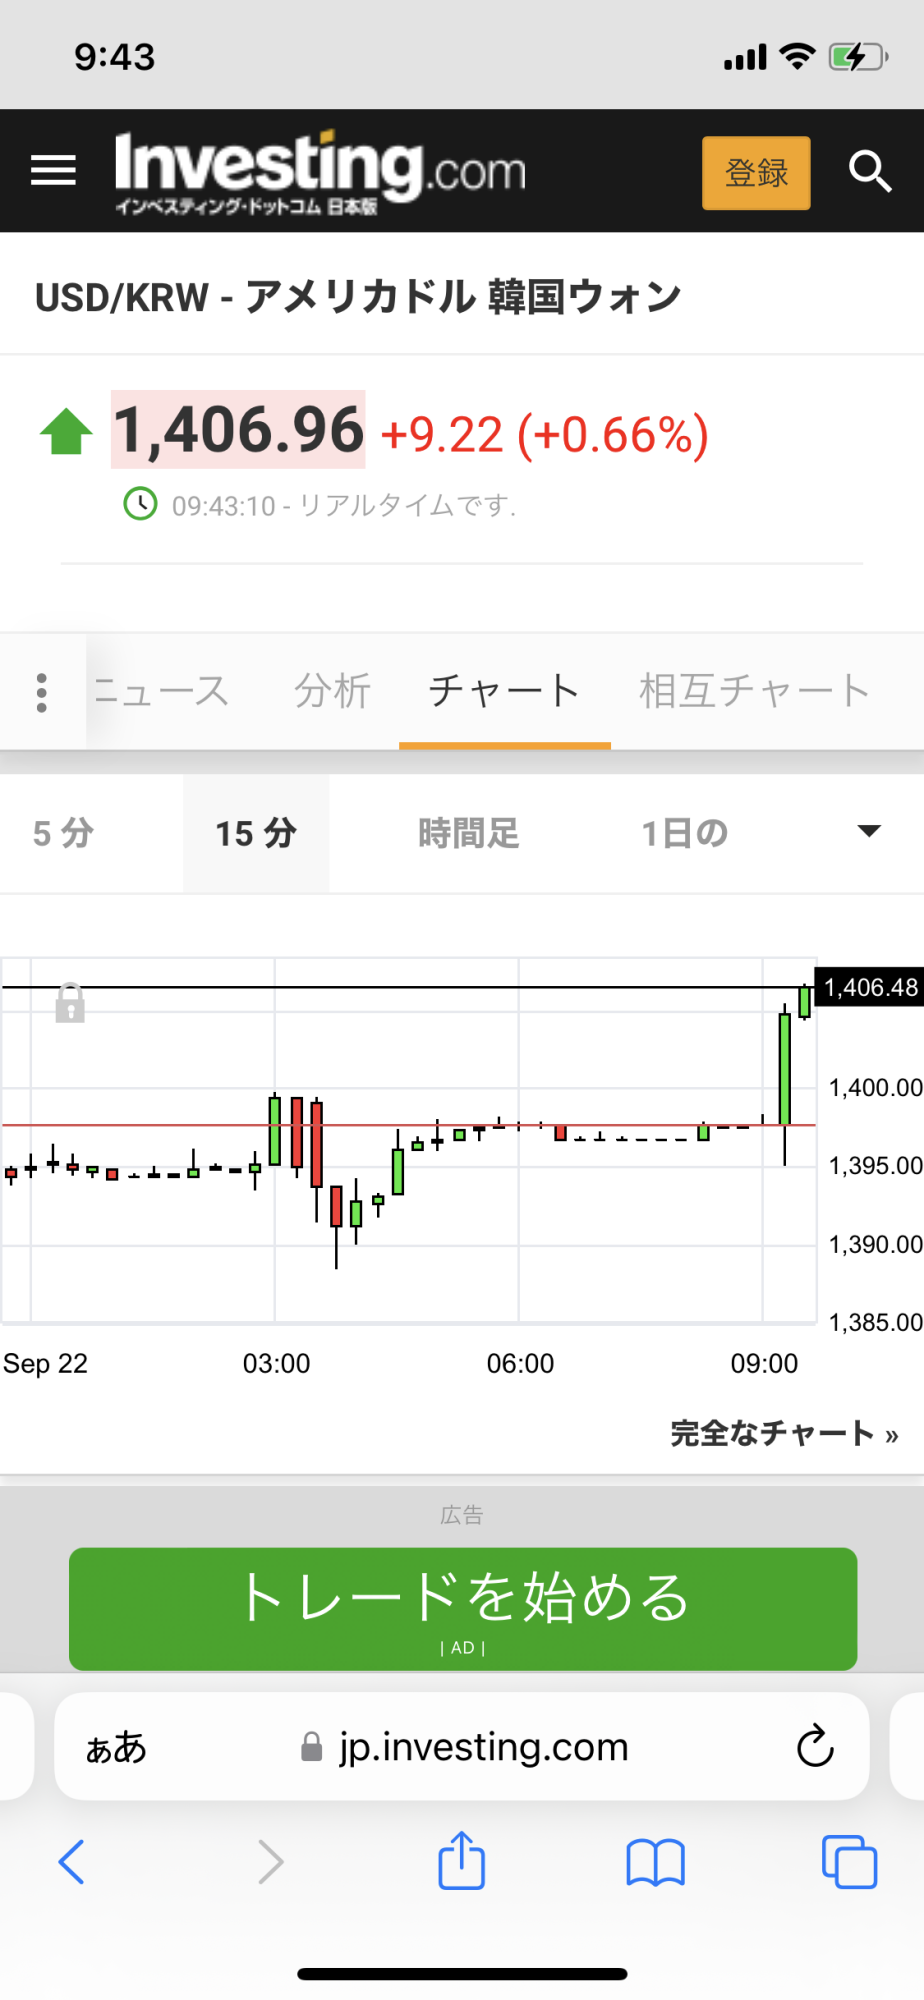Select the 5 分 chart interval
924x2000 pixels.
pyautogui.click(x=64, y=833)
